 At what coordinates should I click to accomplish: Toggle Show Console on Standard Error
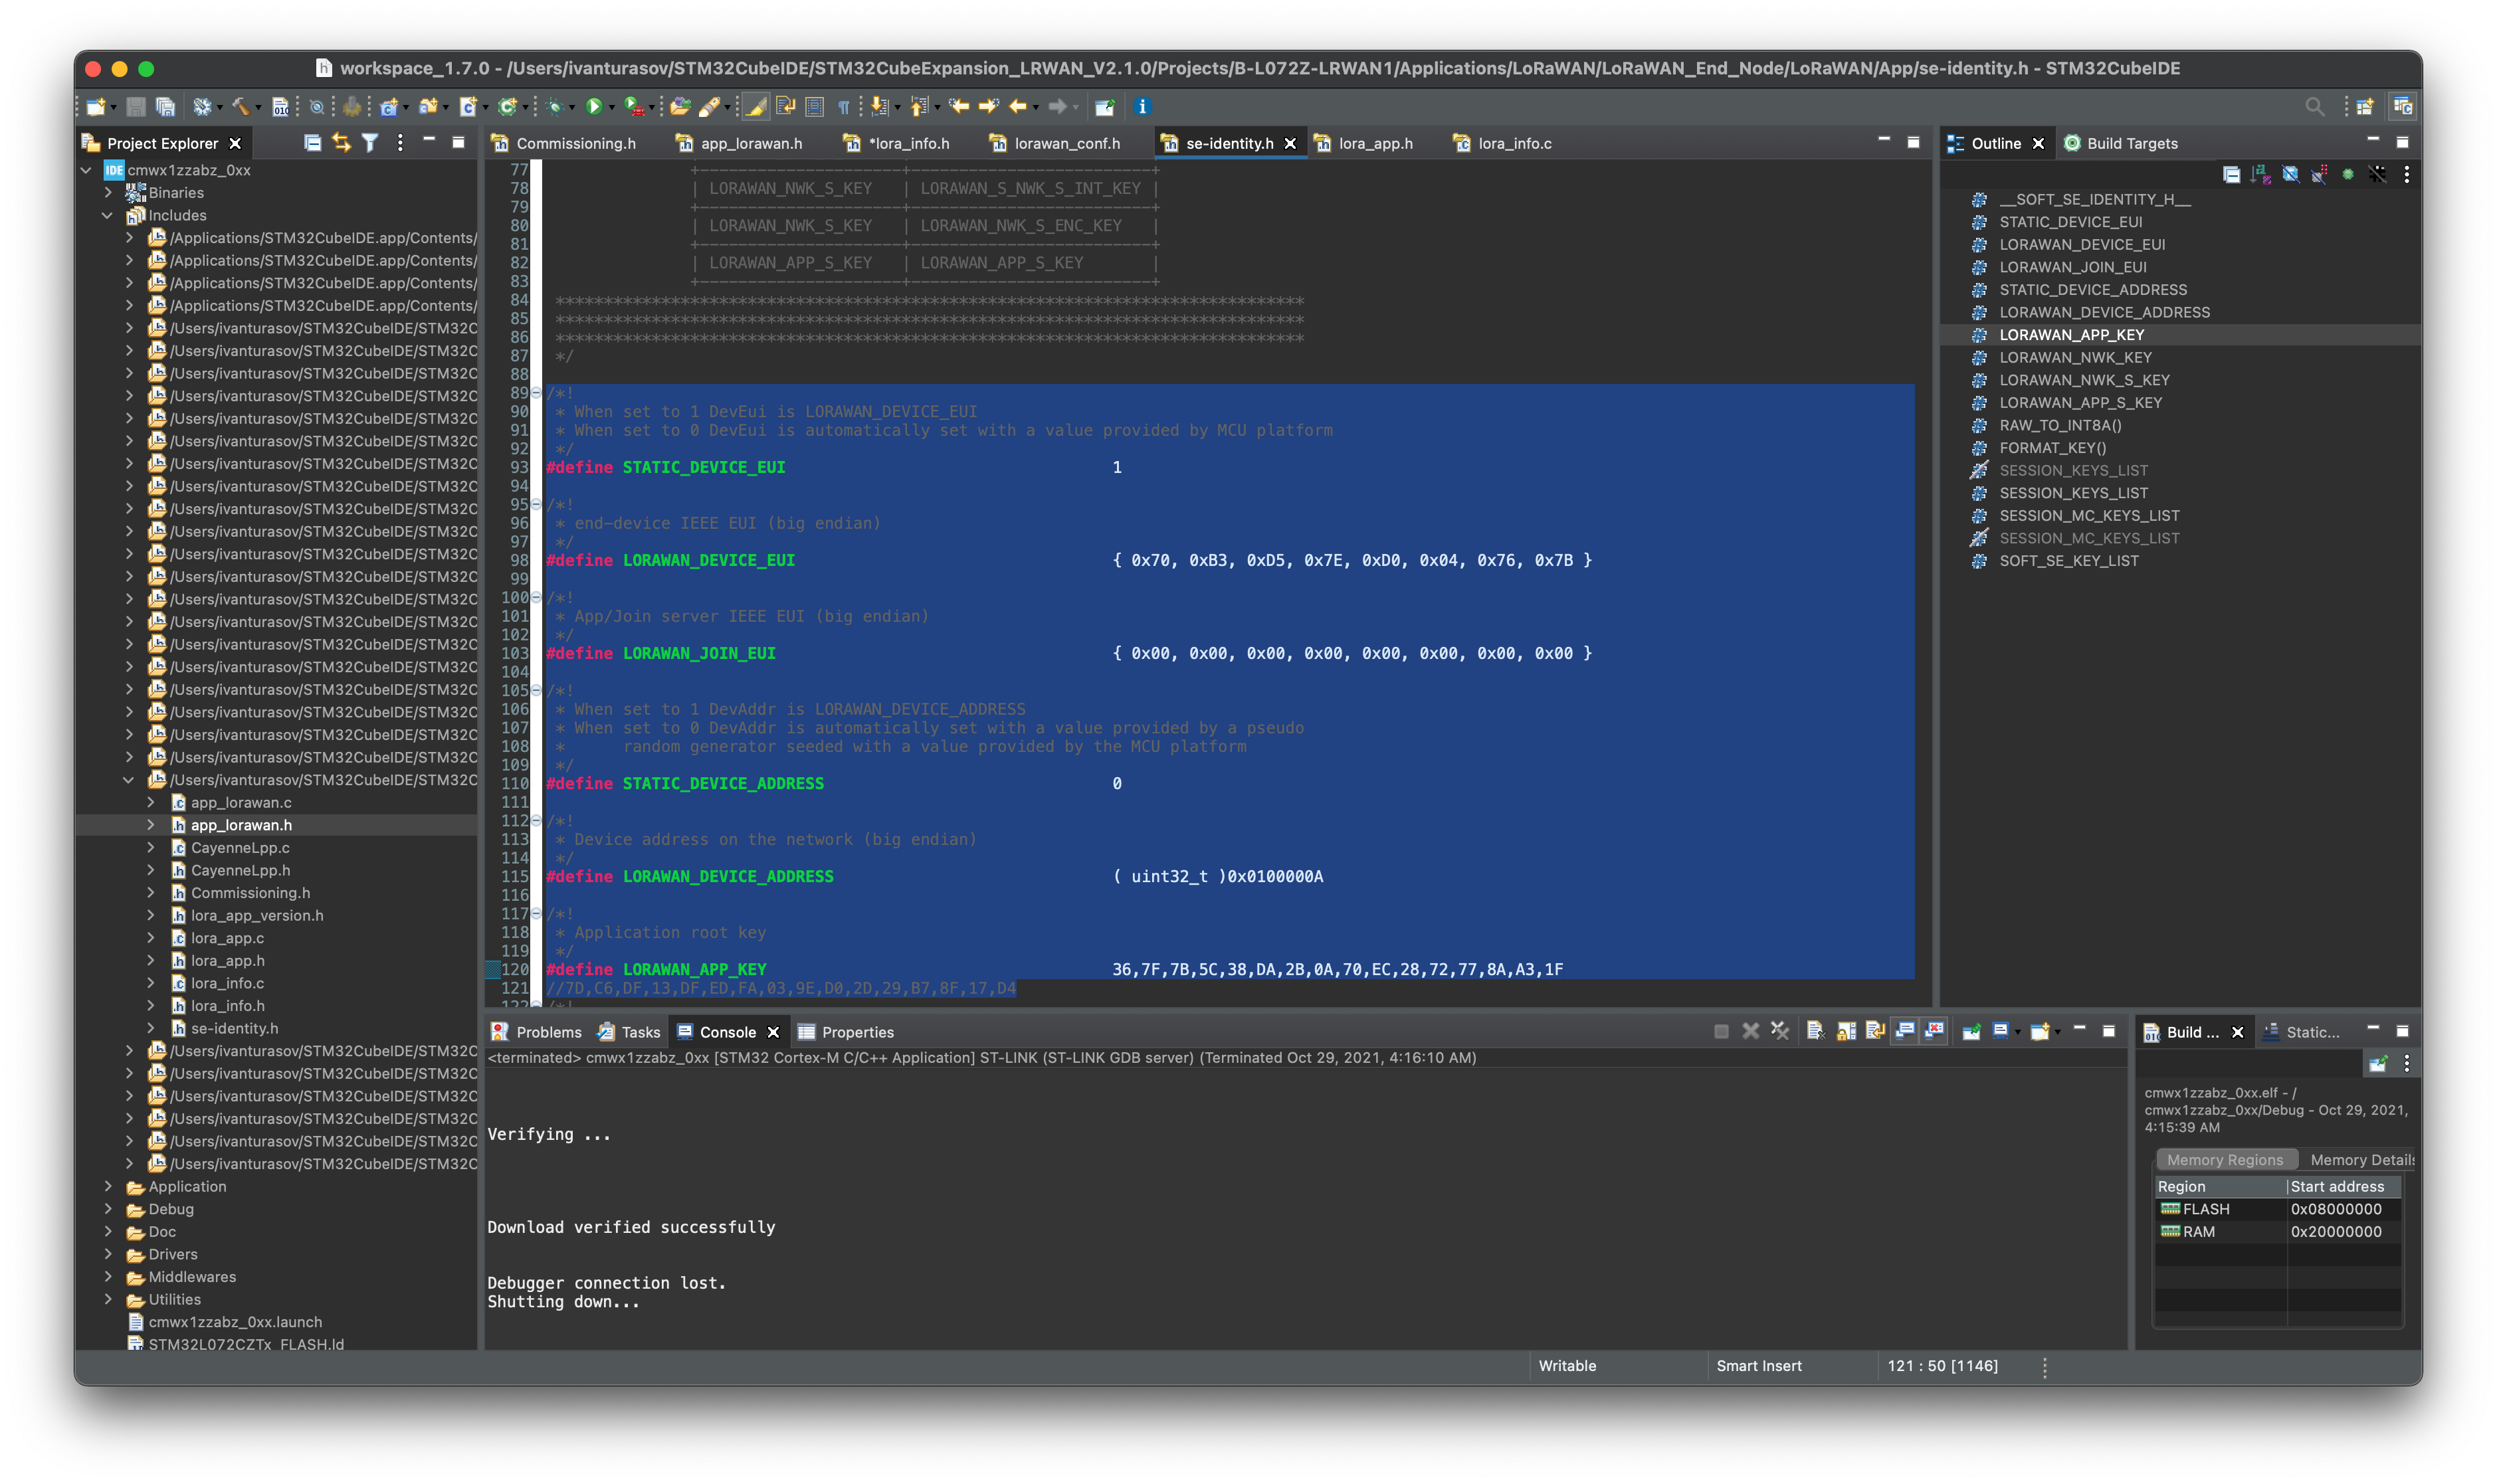[1935, 1031]
